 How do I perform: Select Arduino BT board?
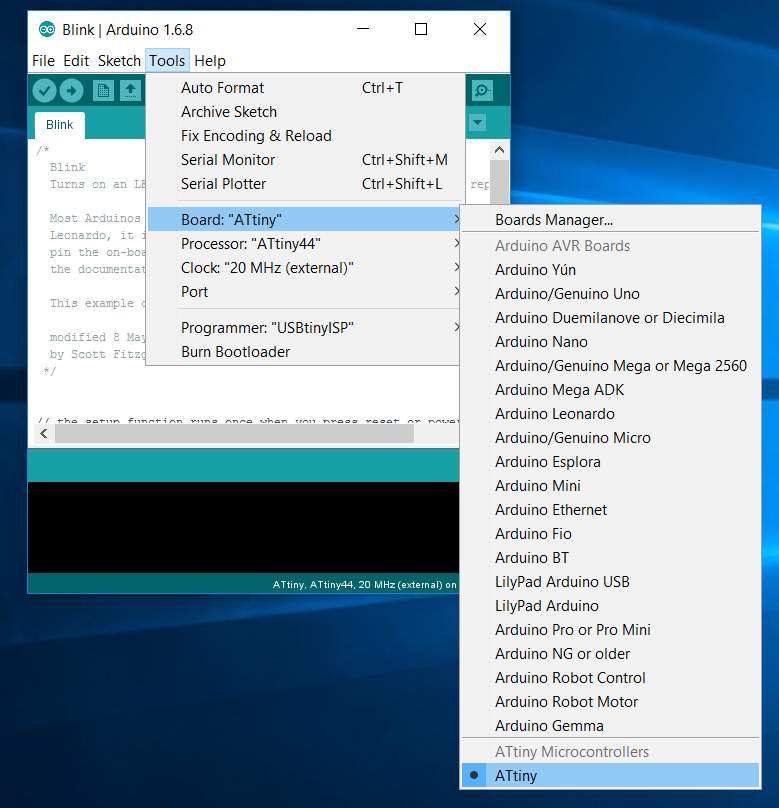(611, 558)
